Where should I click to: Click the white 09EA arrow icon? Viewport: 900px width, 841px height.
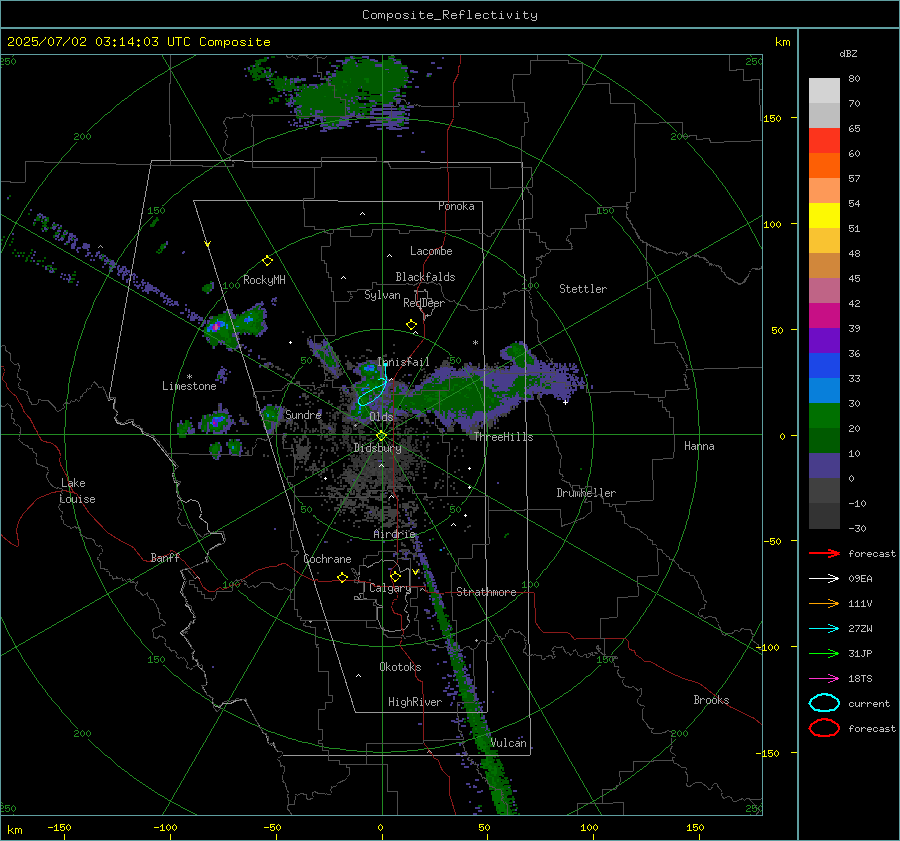(824, 579)
